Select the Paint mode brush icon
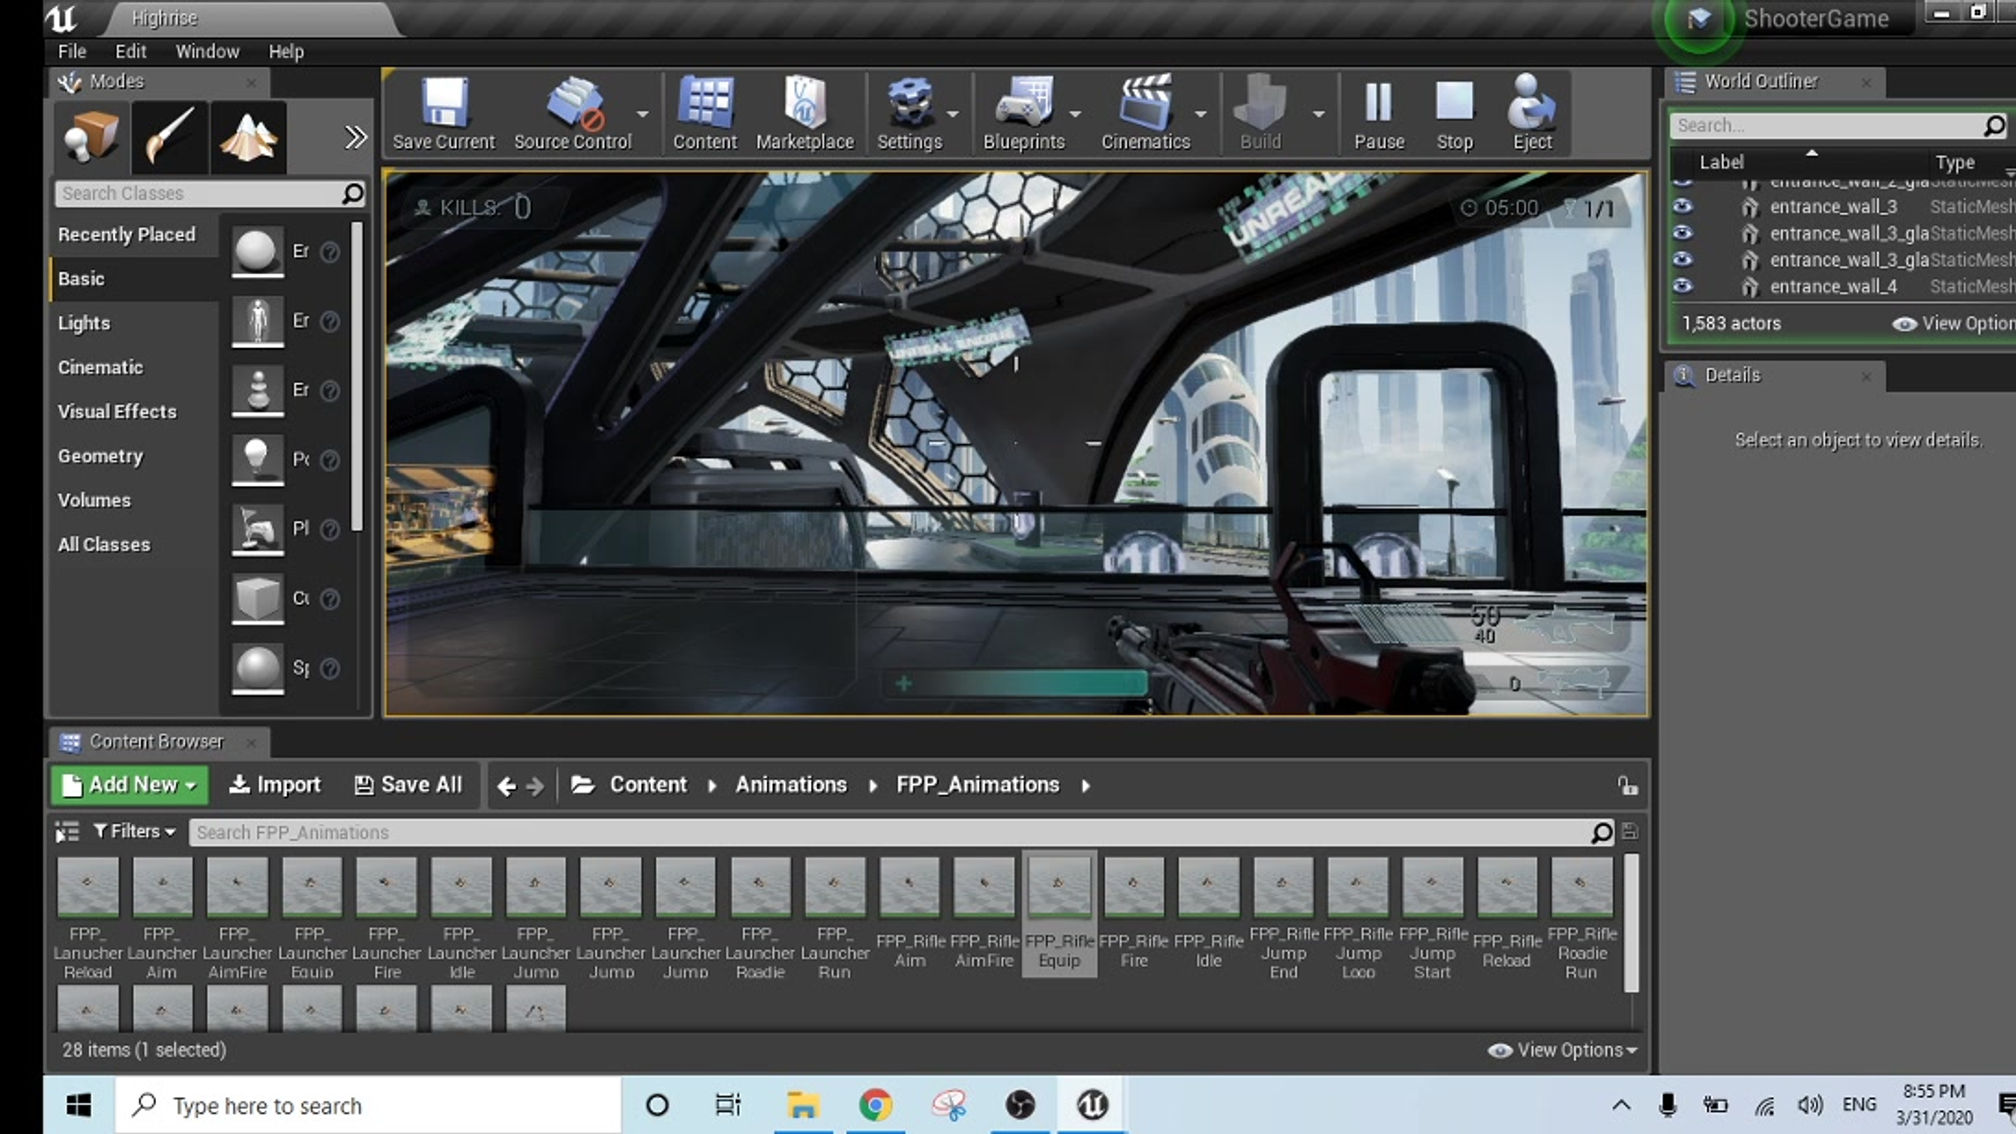Screen dimensions: 2016x1134 pyautogui.click(x=169, y=137)
